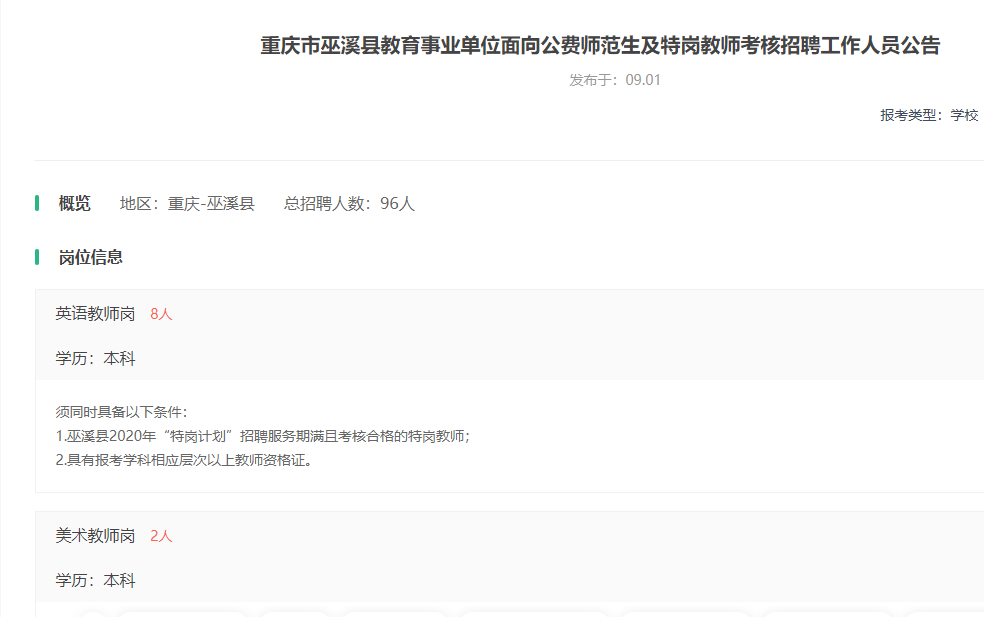Click condition 1 about 2020年特岗计划
This screenshot has width=984, height=617.
coord(263,436)
